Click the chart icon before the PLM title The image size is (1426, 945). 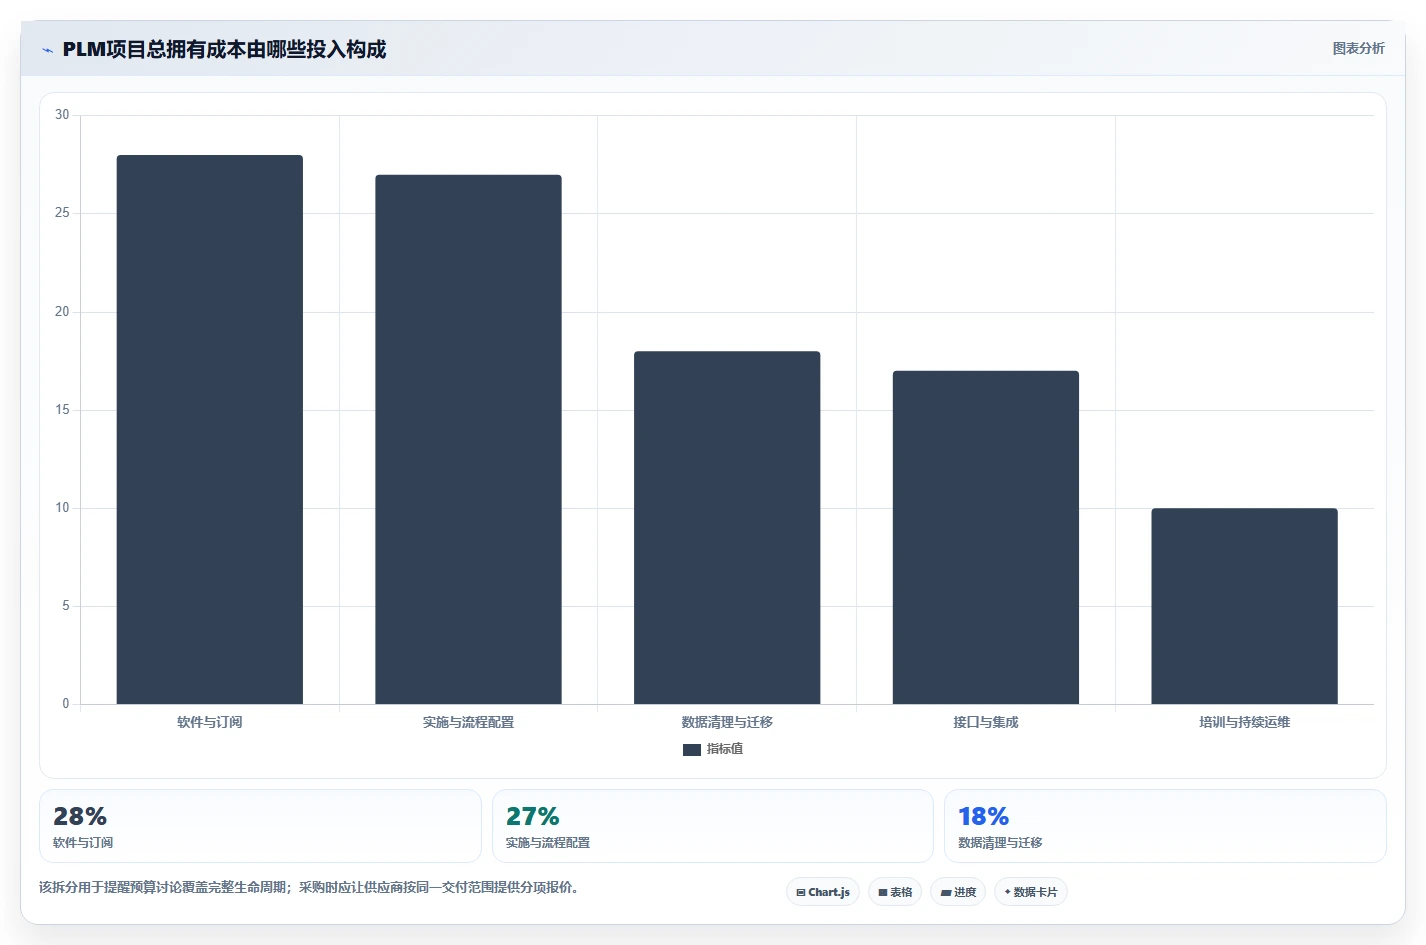47,50
